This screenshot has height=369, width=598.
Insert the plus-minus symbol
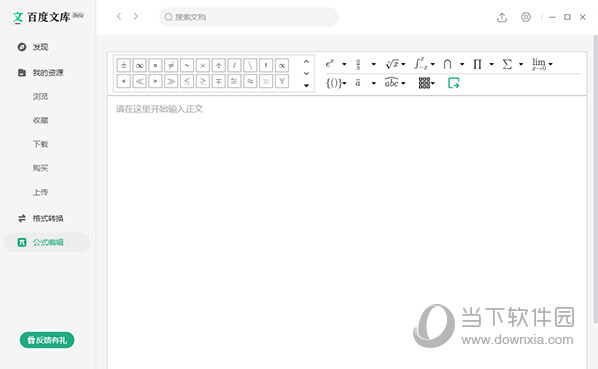tap(124, 66)
